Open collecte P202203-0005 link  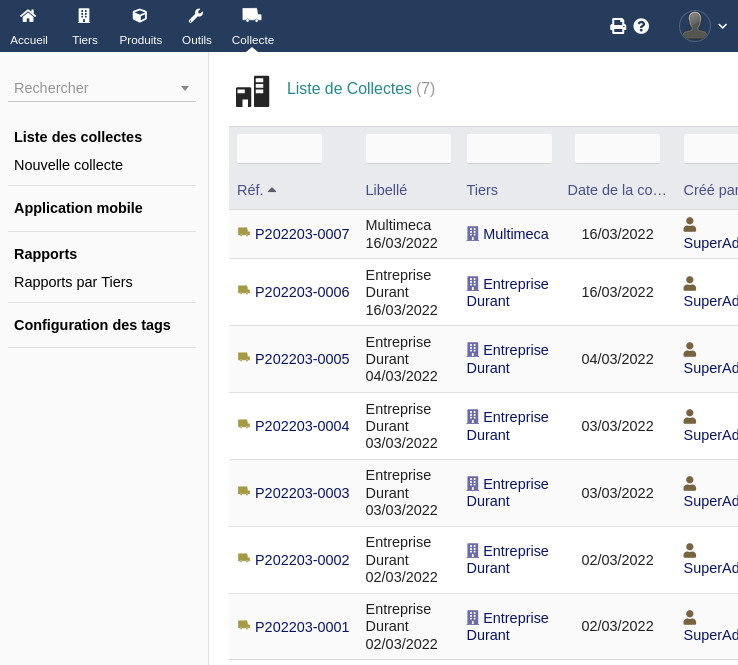pyautogui.click(x=302, y=359)
